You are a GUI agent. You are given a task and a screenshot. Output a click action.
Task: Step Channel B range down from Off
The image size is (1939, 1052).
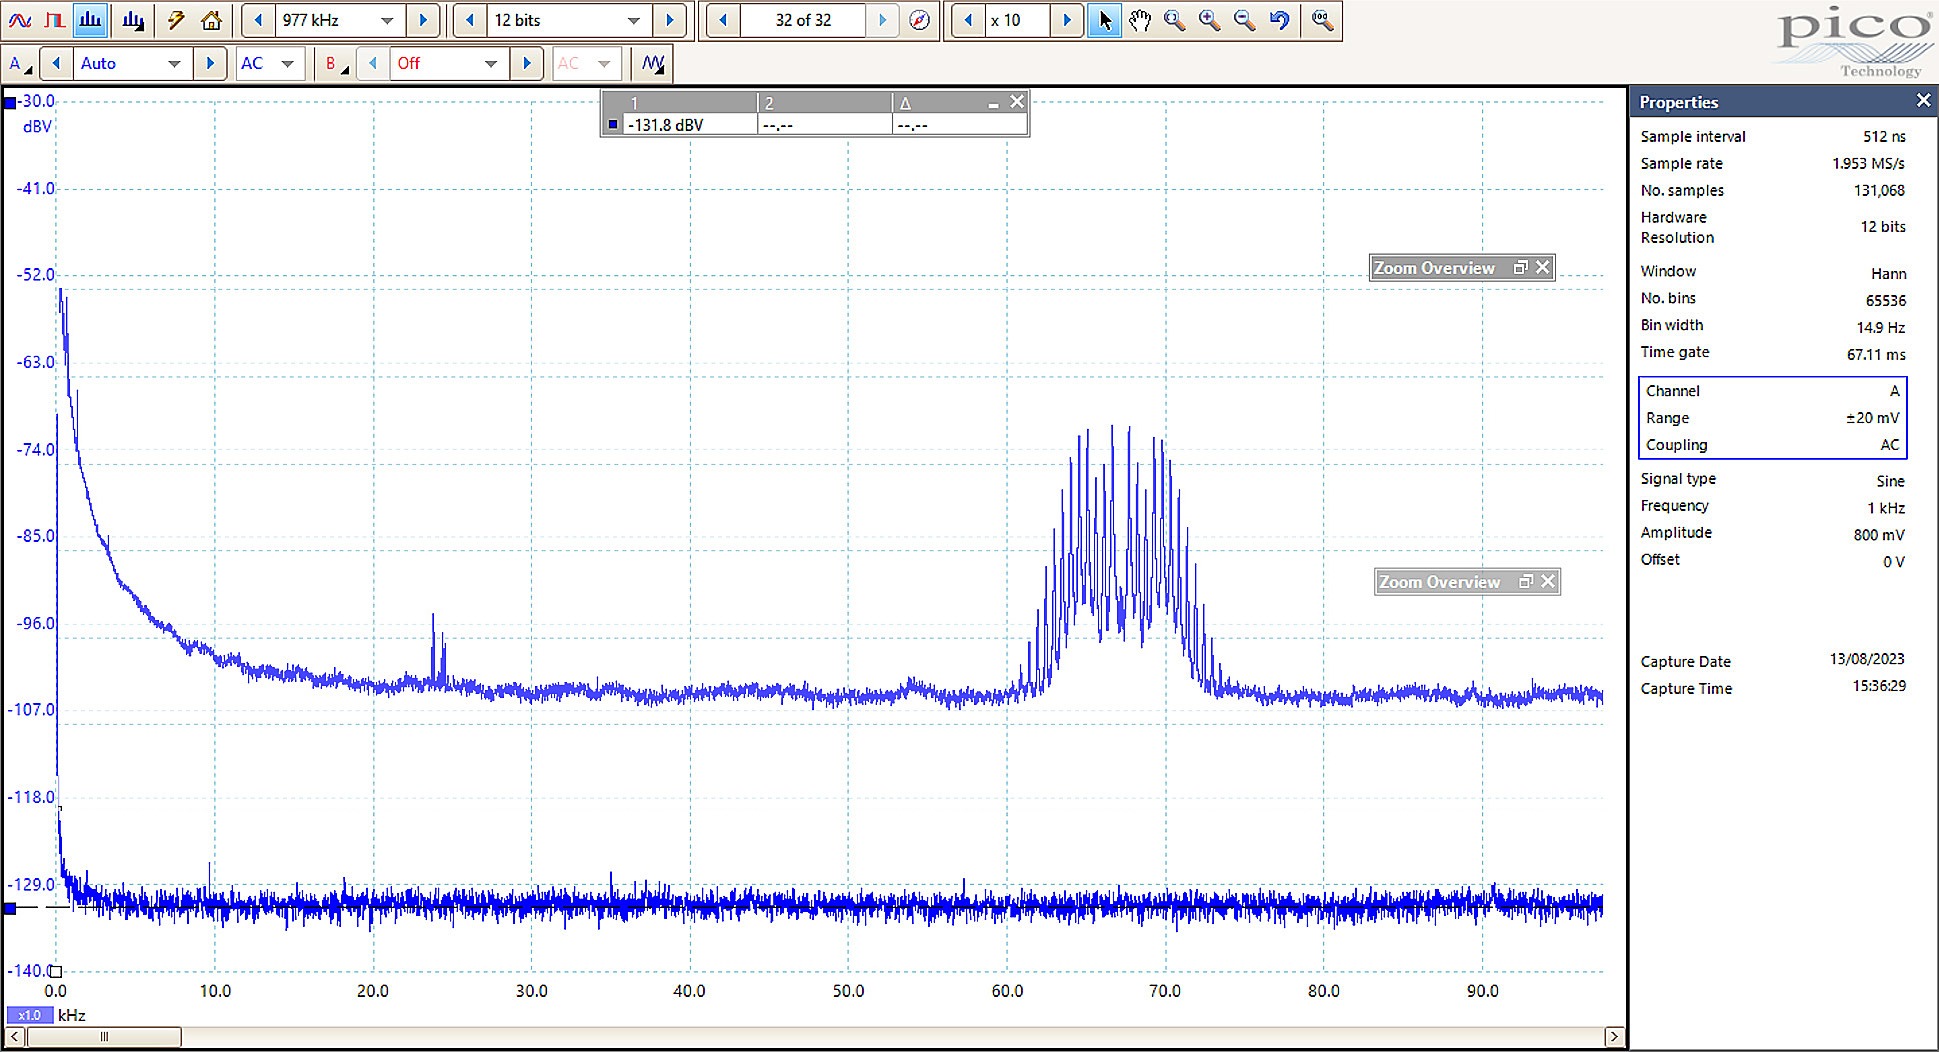(x=373, y=63)
